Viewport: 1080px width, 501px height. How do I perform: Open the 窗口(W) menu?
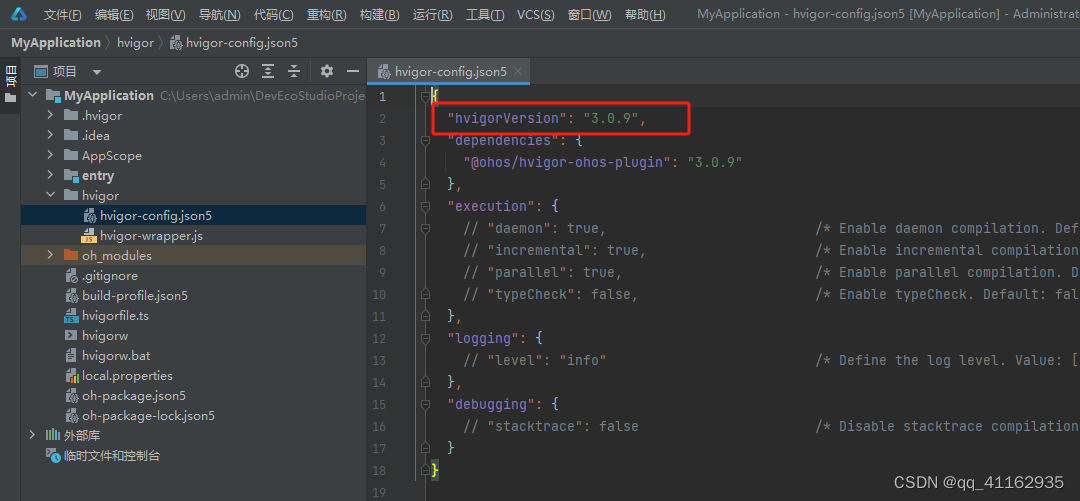(589, 14)
